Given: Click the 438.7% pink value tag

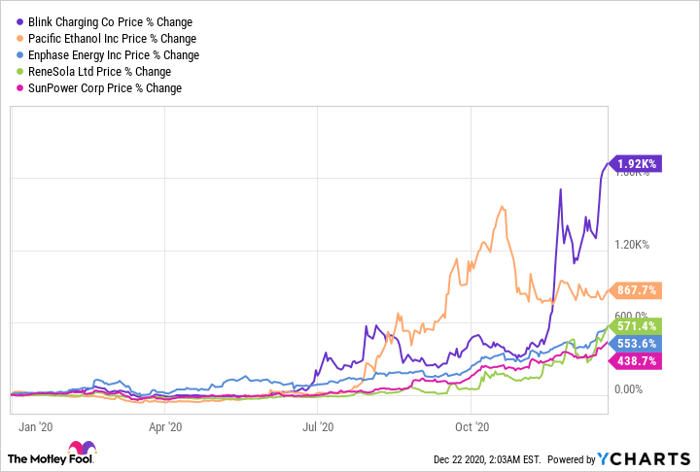Looking at the screenshot, I should pyautogui.click(x=635, y=360).
